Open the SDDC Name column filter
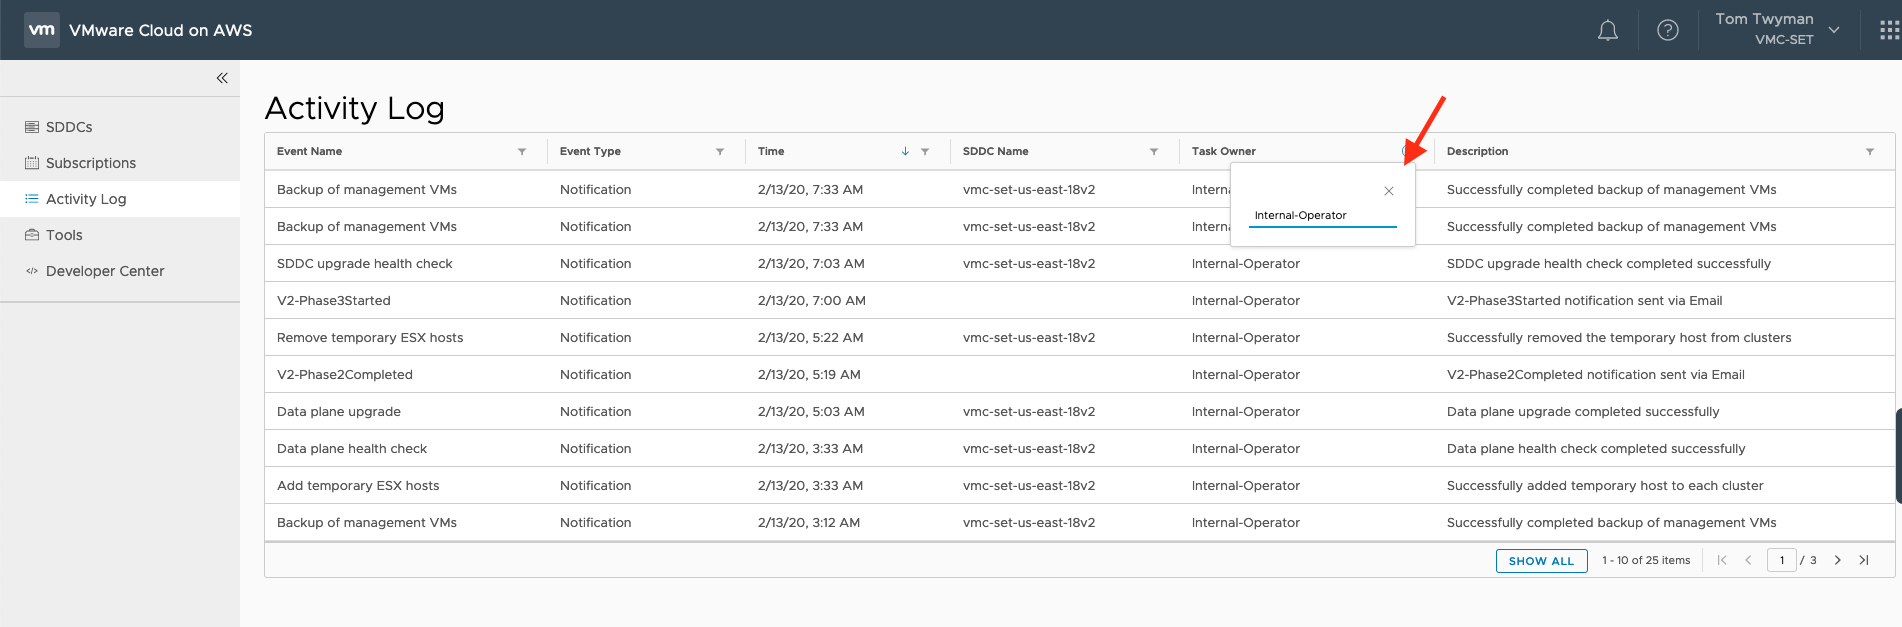This screenshot has height=627, width=1902. click(1154, 152)
